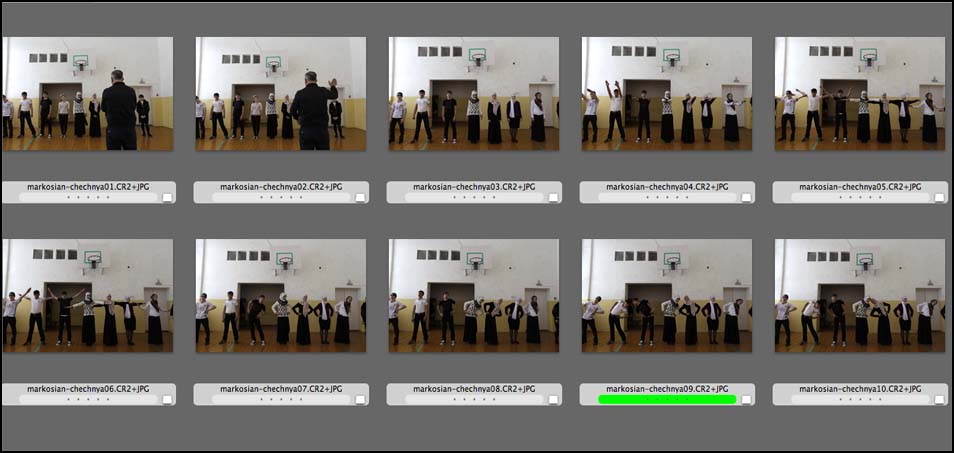Viewport: 954px width, 453px height.
Task: Pick the markosian-chechnya04 photo thumbnail
Action: pyautogui.click(x=666, y=94)
